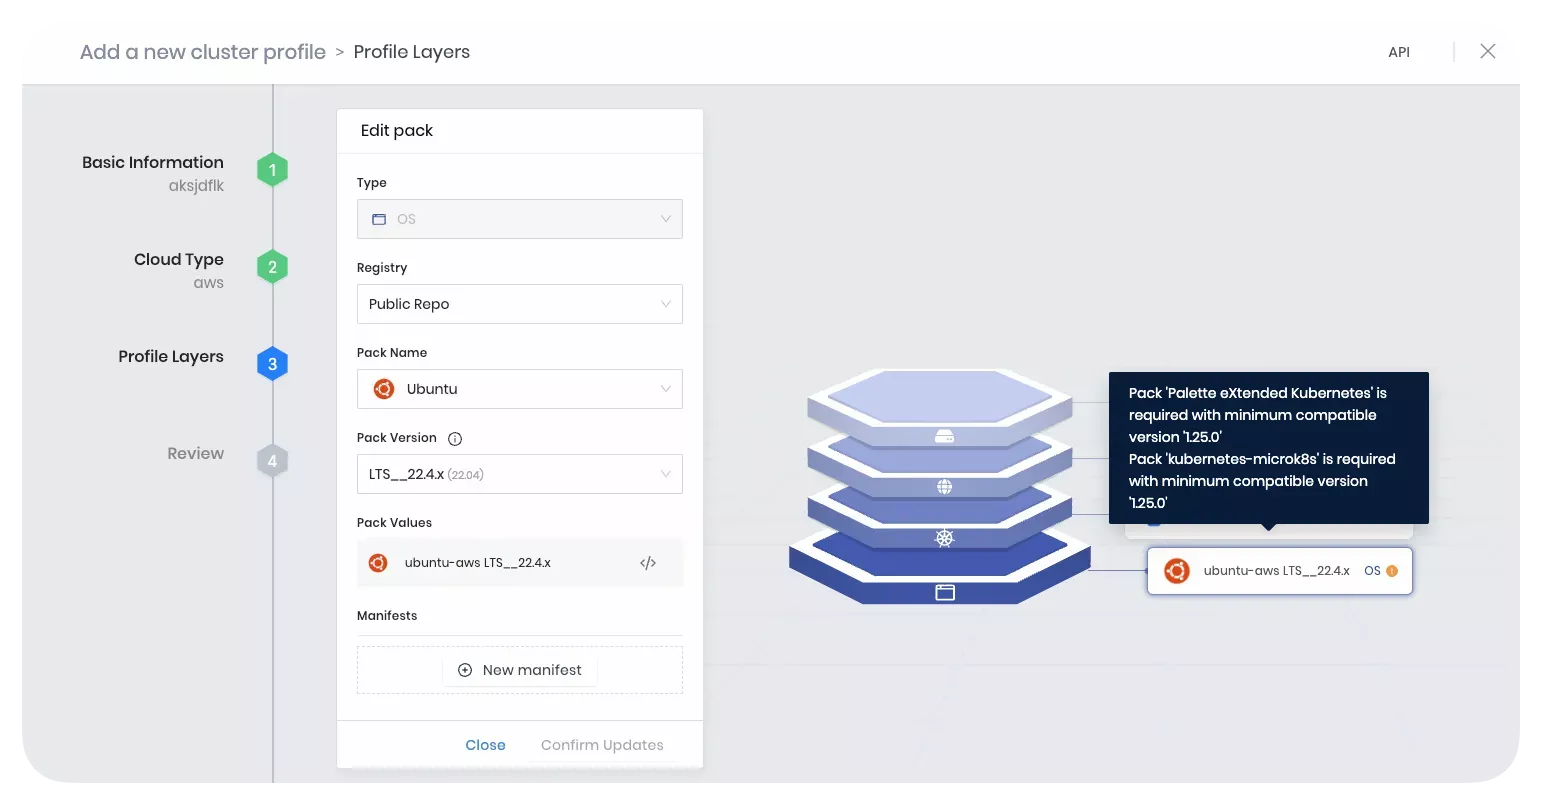Click the Ubuntu logo on the ubuntu-aws layer card
This screenshot has width=1542, height=805.
(x=1177, y=570)
